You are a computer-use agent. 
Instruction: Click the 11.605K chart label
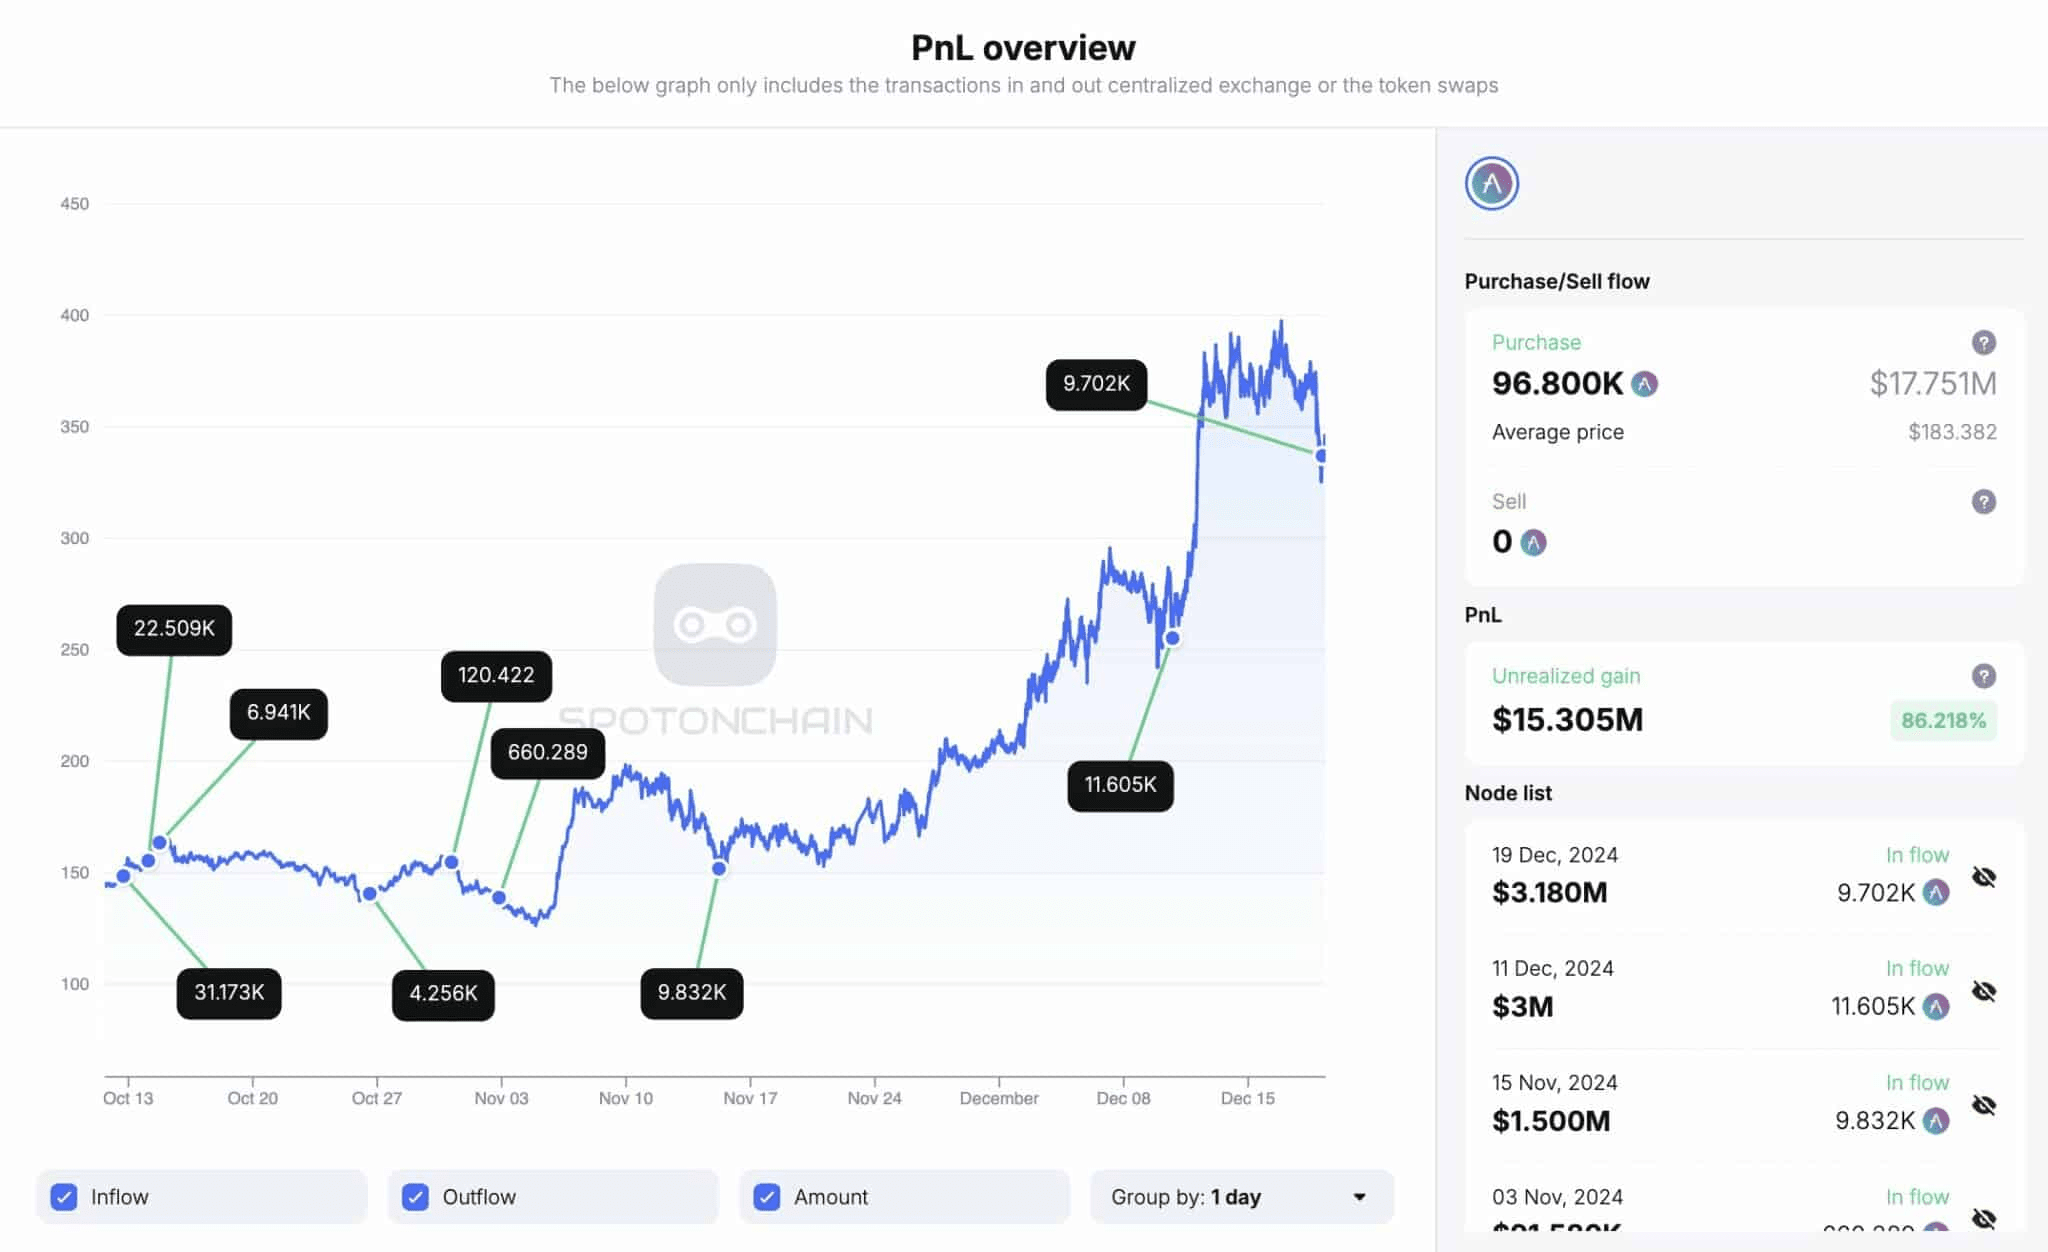pos(1120,785)
